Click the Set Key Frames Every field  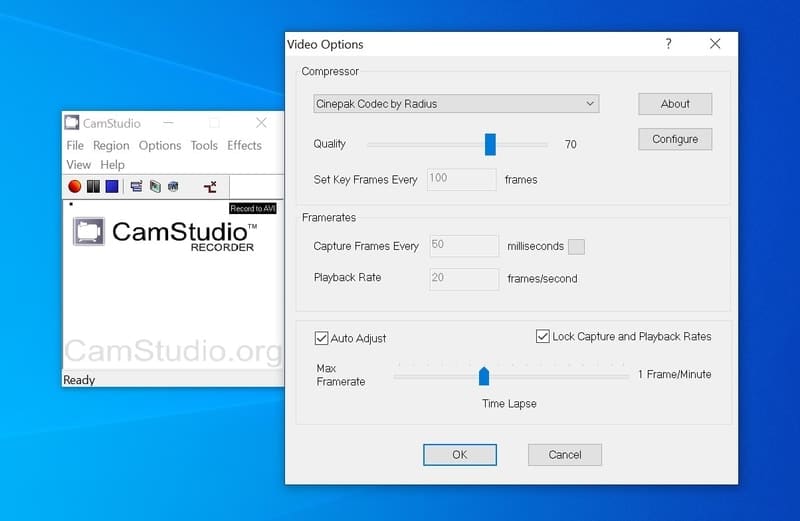[462, 180]
